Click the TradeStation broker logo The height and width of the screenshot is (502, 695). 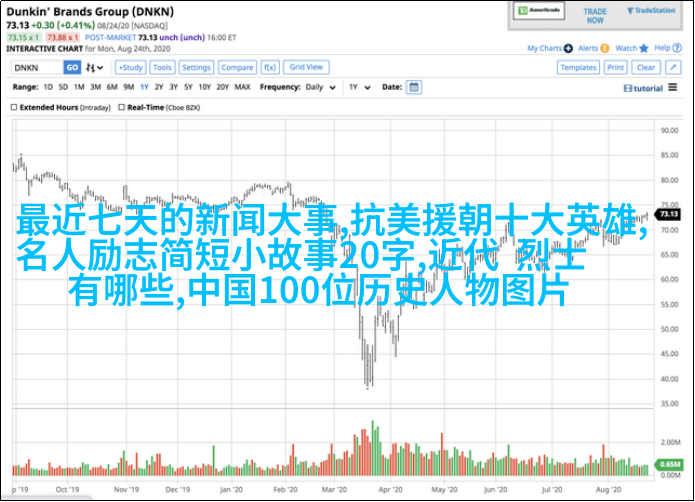tap(651, 11)
